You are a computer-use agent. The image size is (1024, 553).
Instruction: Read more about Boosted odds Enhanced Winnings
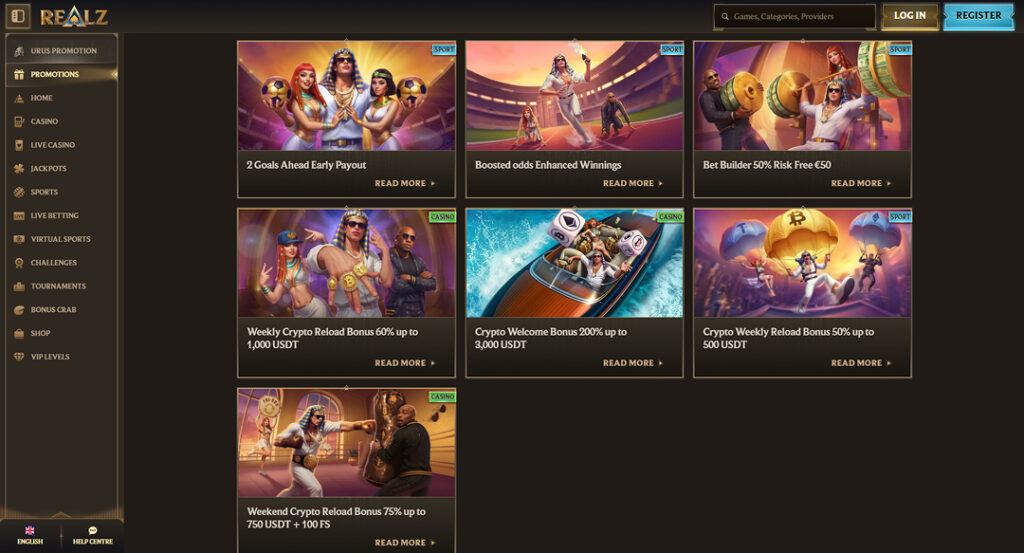632,183
